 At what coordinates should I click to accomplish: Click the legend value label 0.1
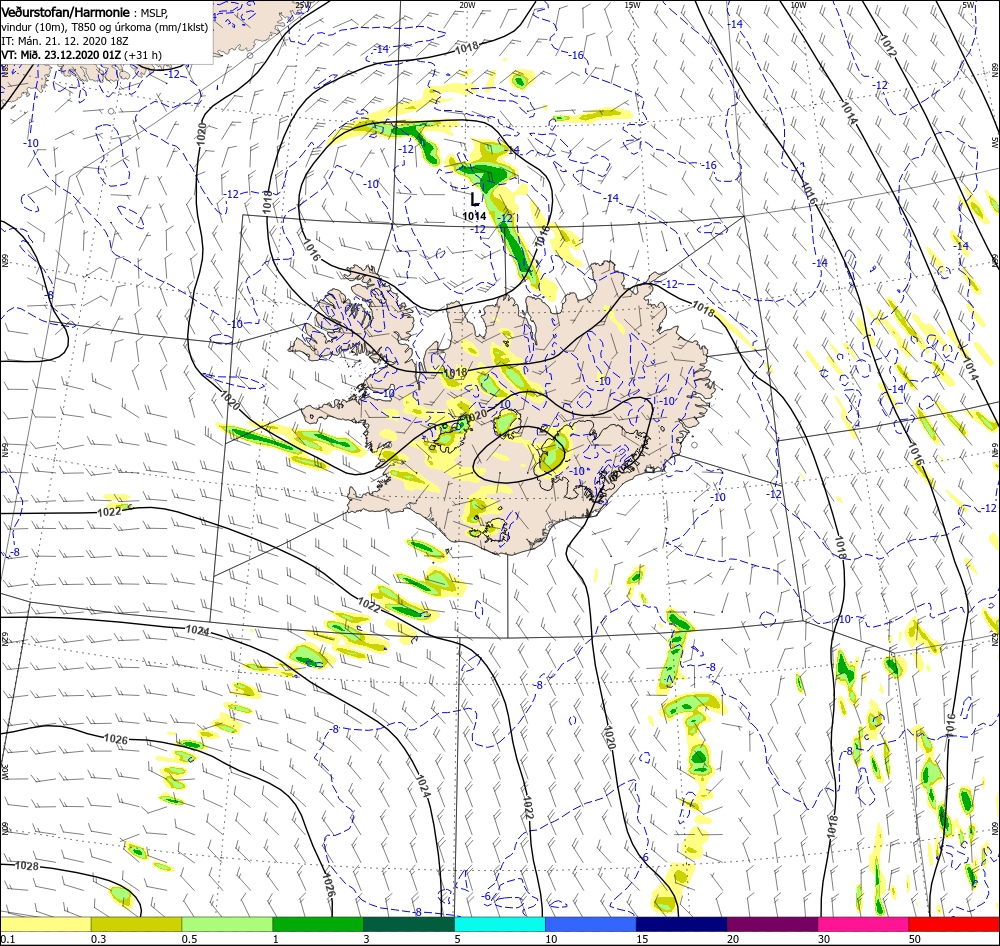click(7, 939)
